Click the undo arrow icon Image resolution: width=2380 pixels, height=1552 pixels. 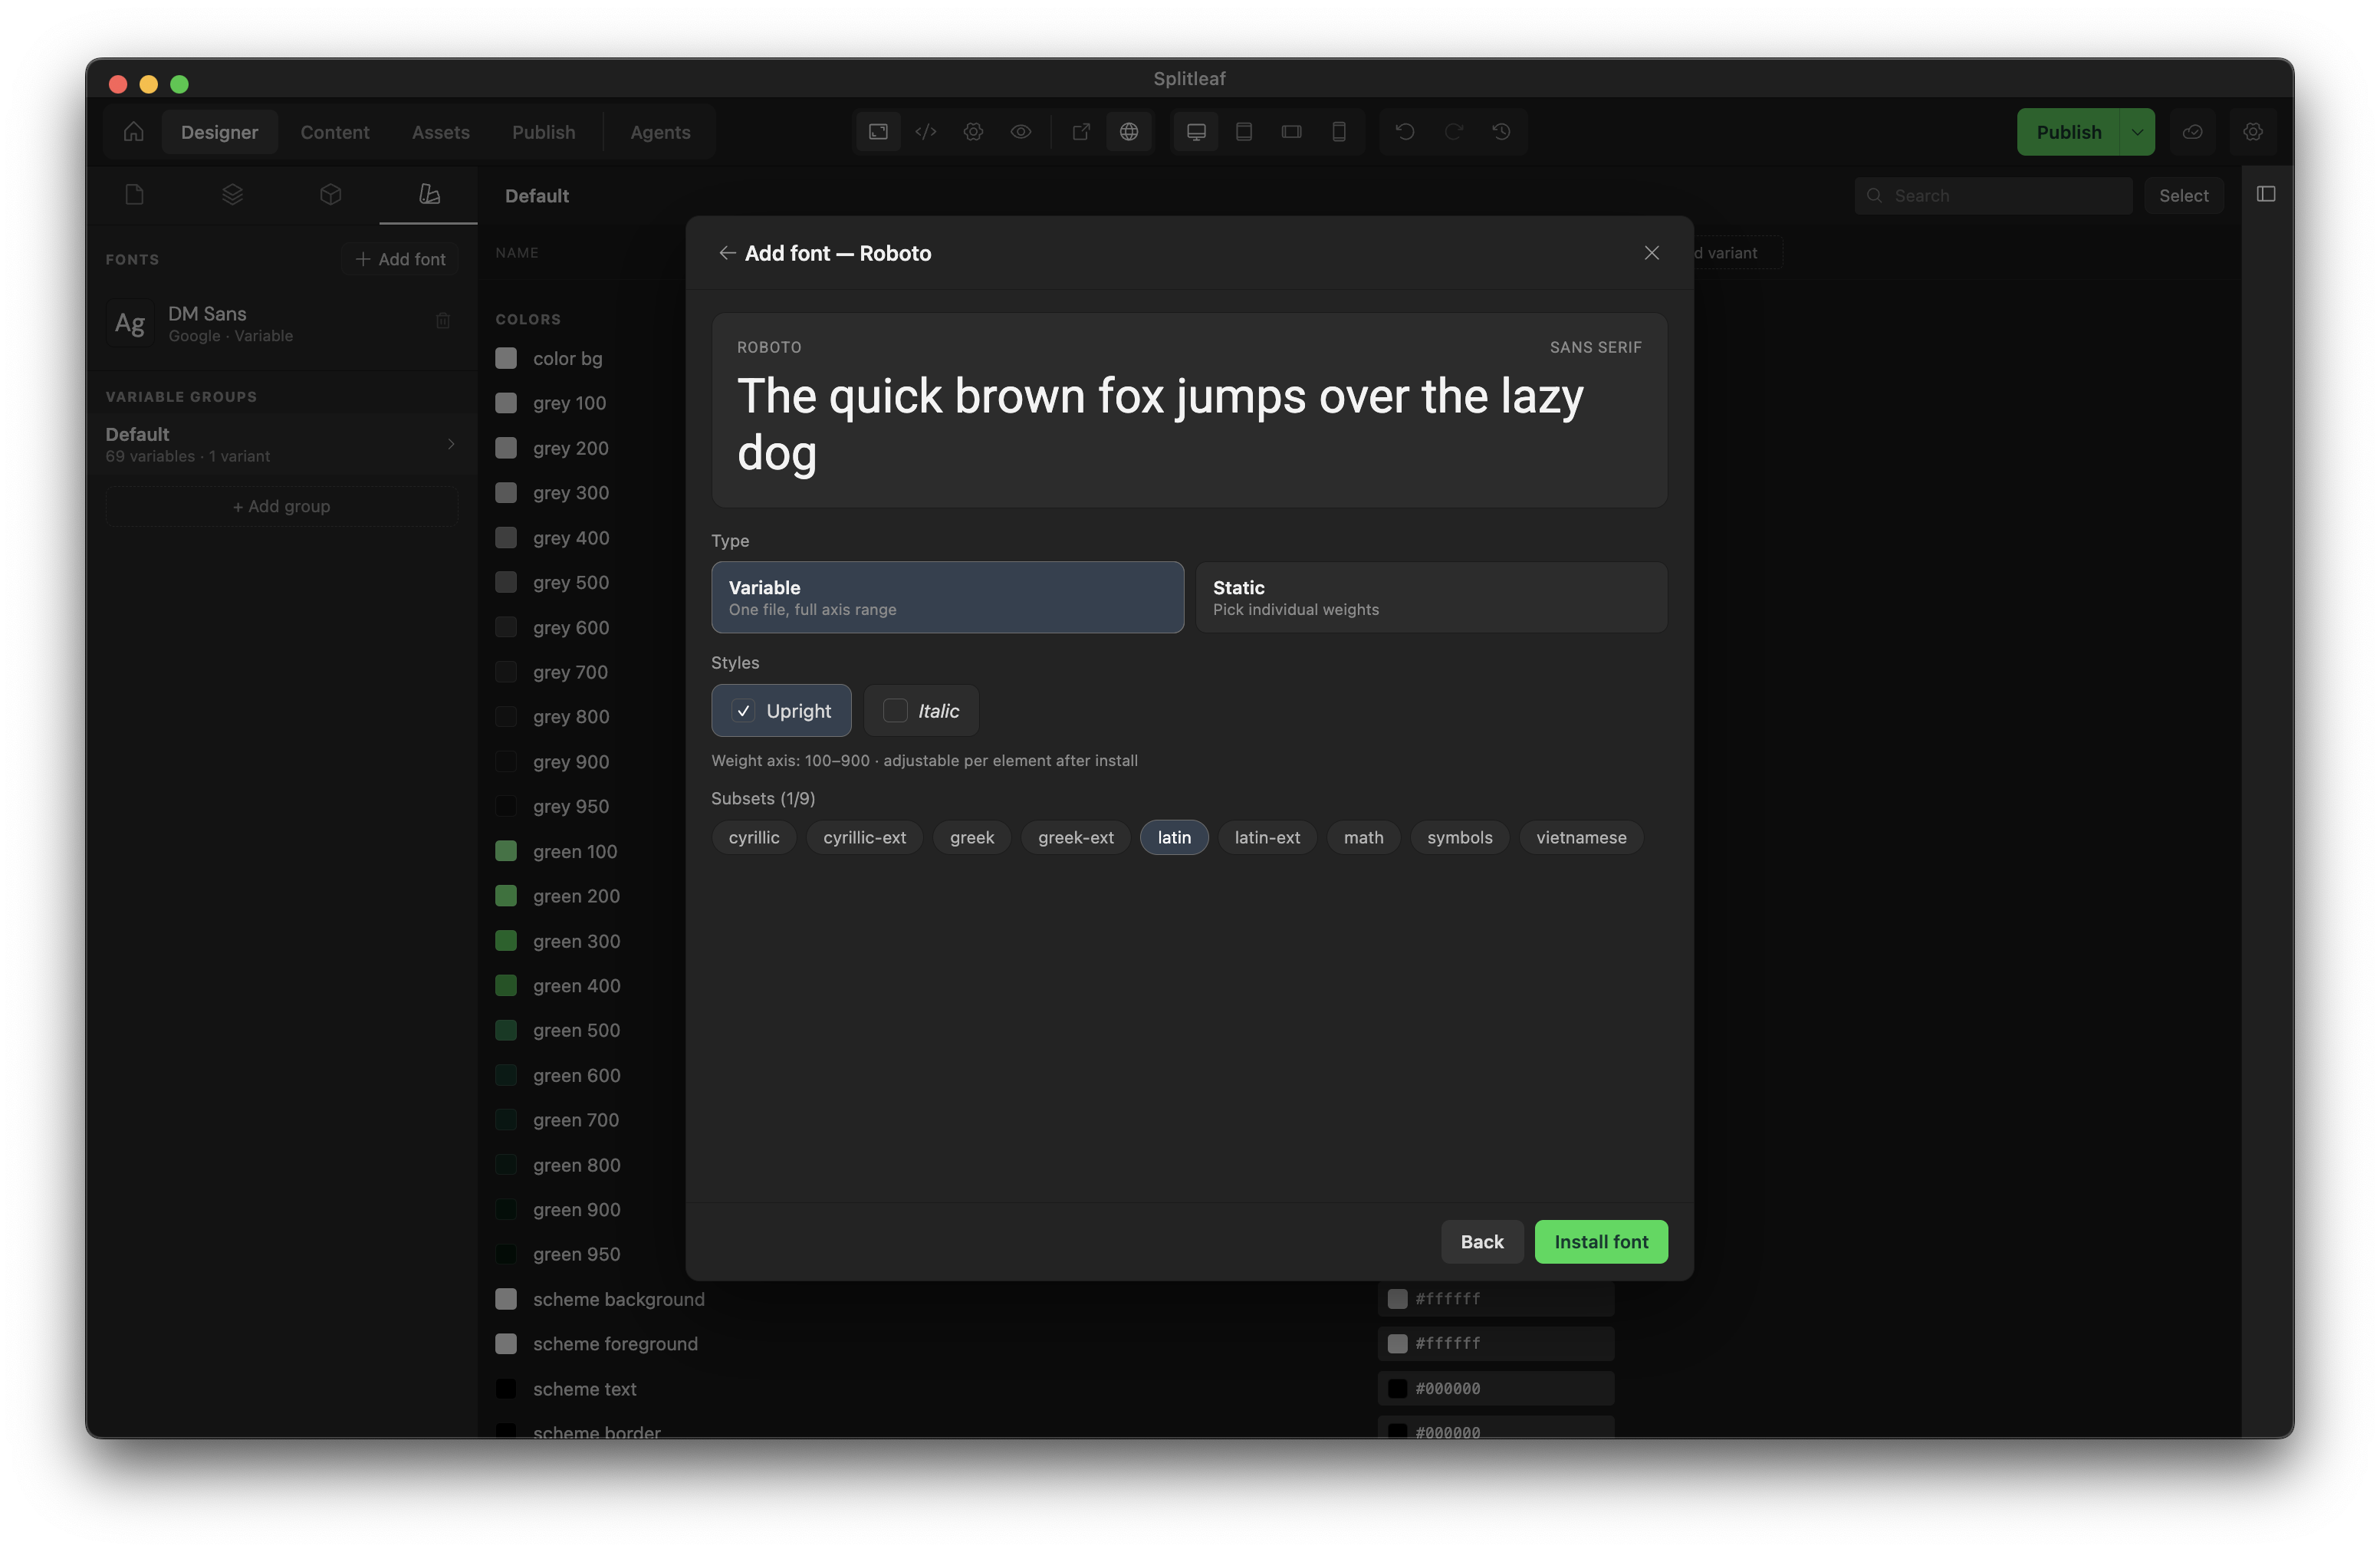pyautogui.click(x=1405, y=132)
